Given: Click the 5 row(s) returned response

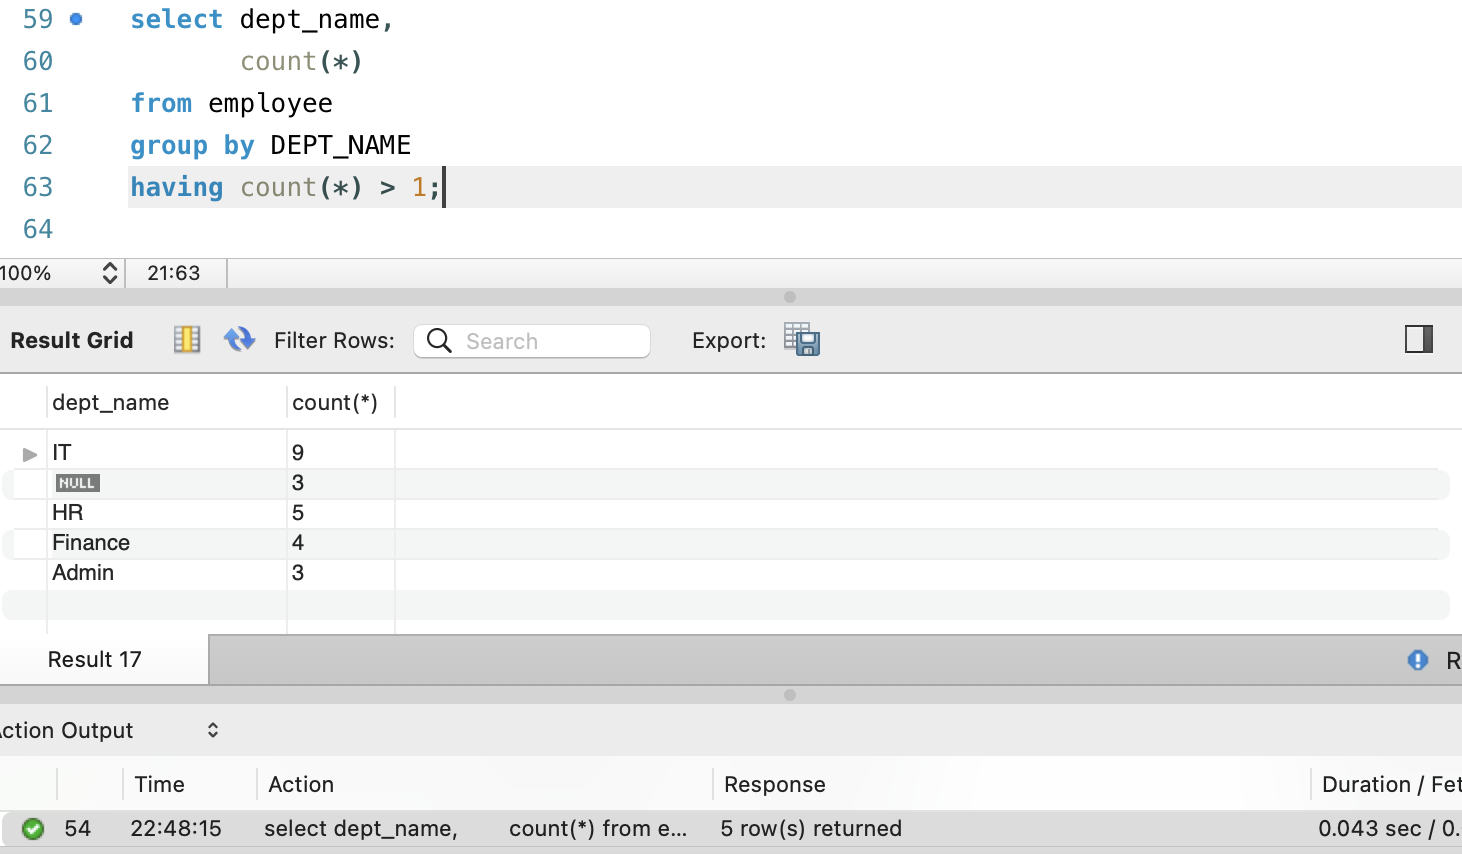Looking at the screenshot, I should [811, 828].
